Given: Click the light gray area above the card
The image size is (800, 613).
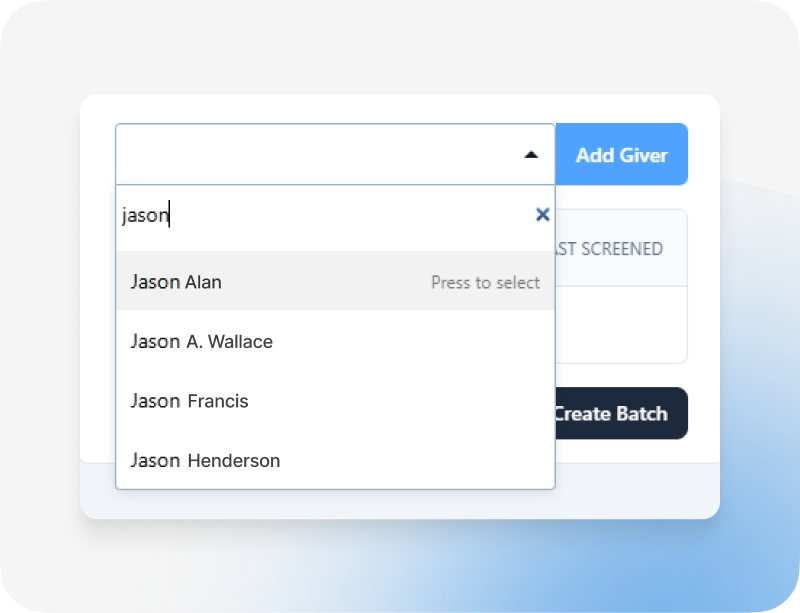Looking at the screenshot, I should click(399, 47).
